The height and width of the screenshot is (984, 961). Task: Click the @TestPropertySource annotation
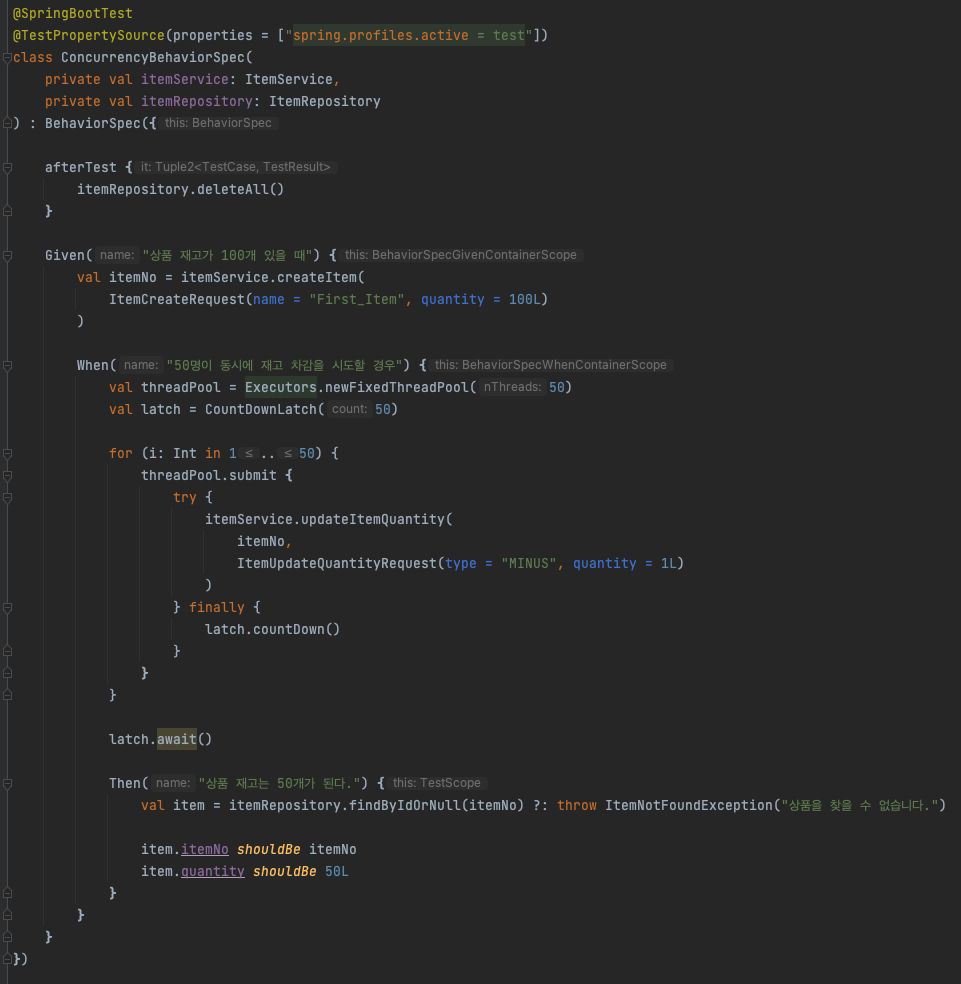tap(89, 35)
